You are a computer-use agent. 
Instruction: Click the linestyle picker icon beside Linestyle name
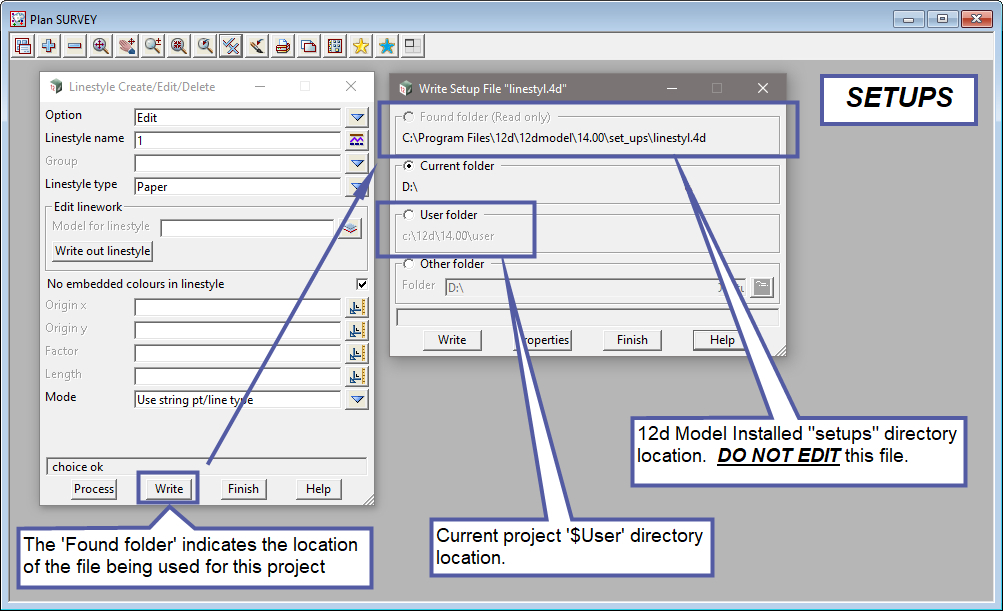357,140
